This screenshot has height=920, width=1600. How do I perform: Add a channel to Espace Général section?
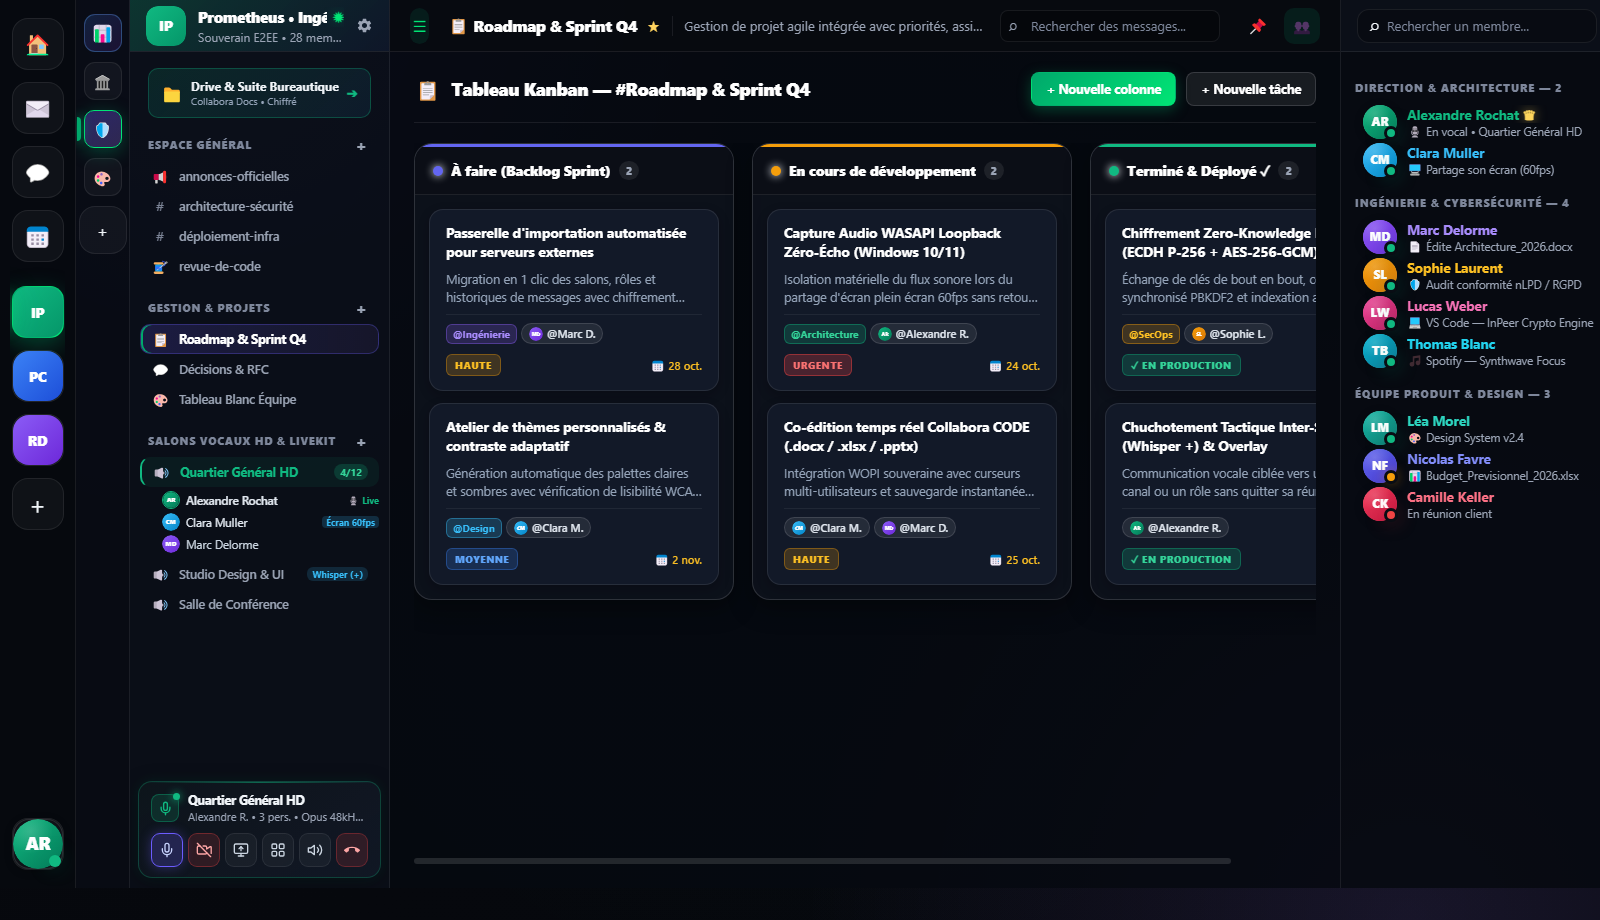pyautogui.click(x=361, y=146)
